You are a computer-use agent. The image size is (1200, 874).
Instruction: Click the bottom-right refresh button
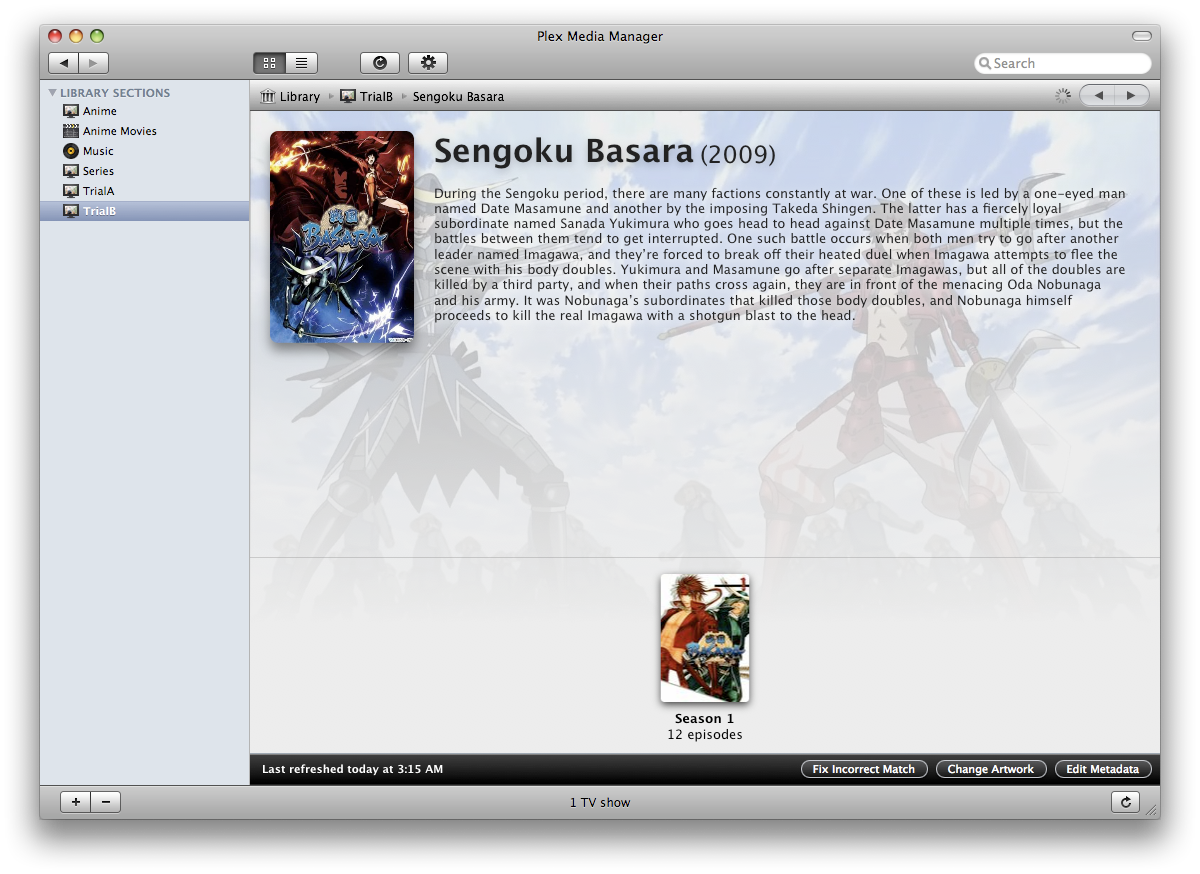point(1125,802)
